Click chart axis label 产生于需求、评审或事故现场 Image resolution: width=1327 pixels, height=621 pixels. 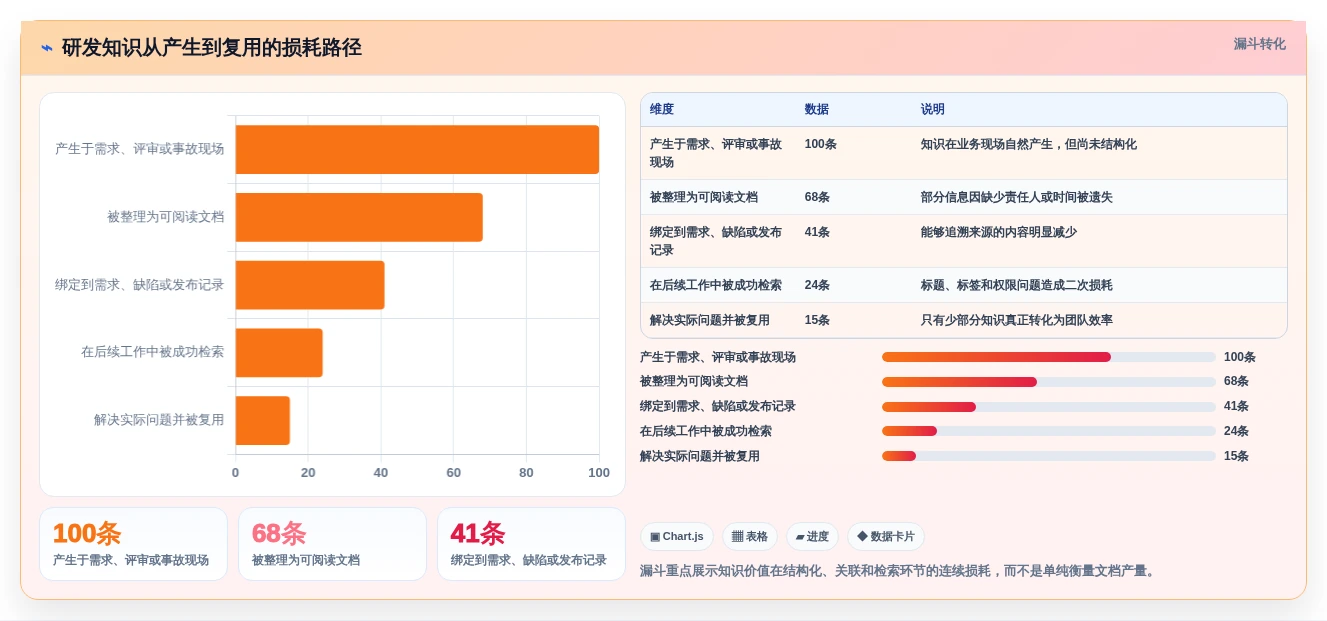140,149
